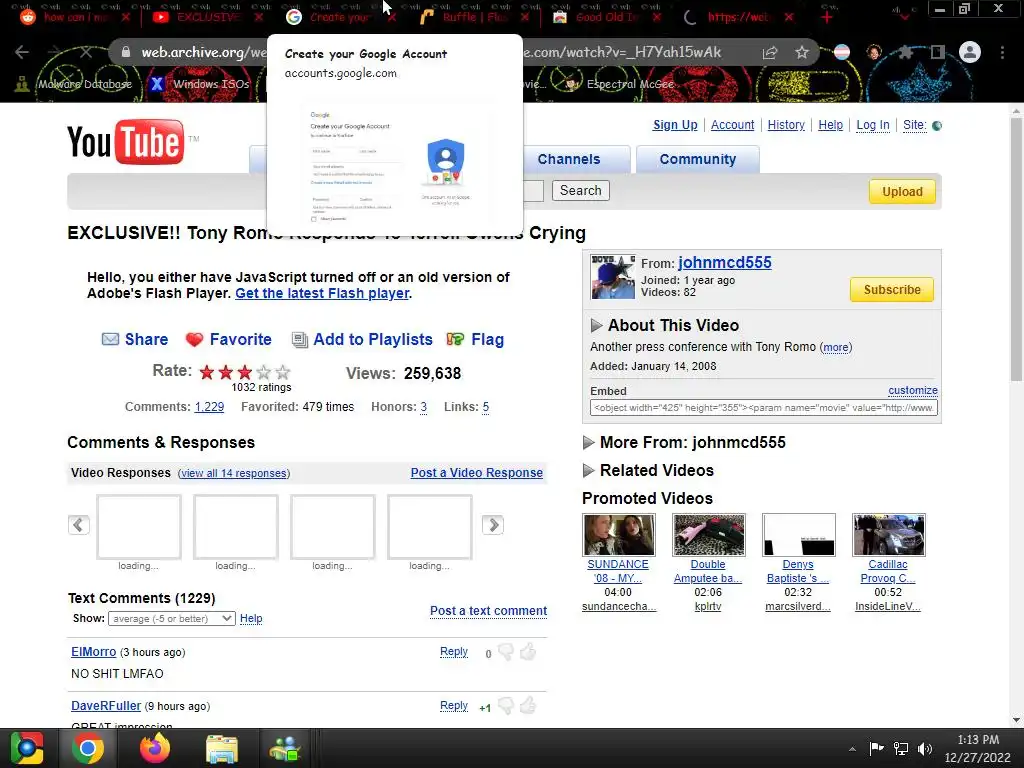Click page vertical scrollbar thumb
The image size is (1024, 768).
point(1016,248)
